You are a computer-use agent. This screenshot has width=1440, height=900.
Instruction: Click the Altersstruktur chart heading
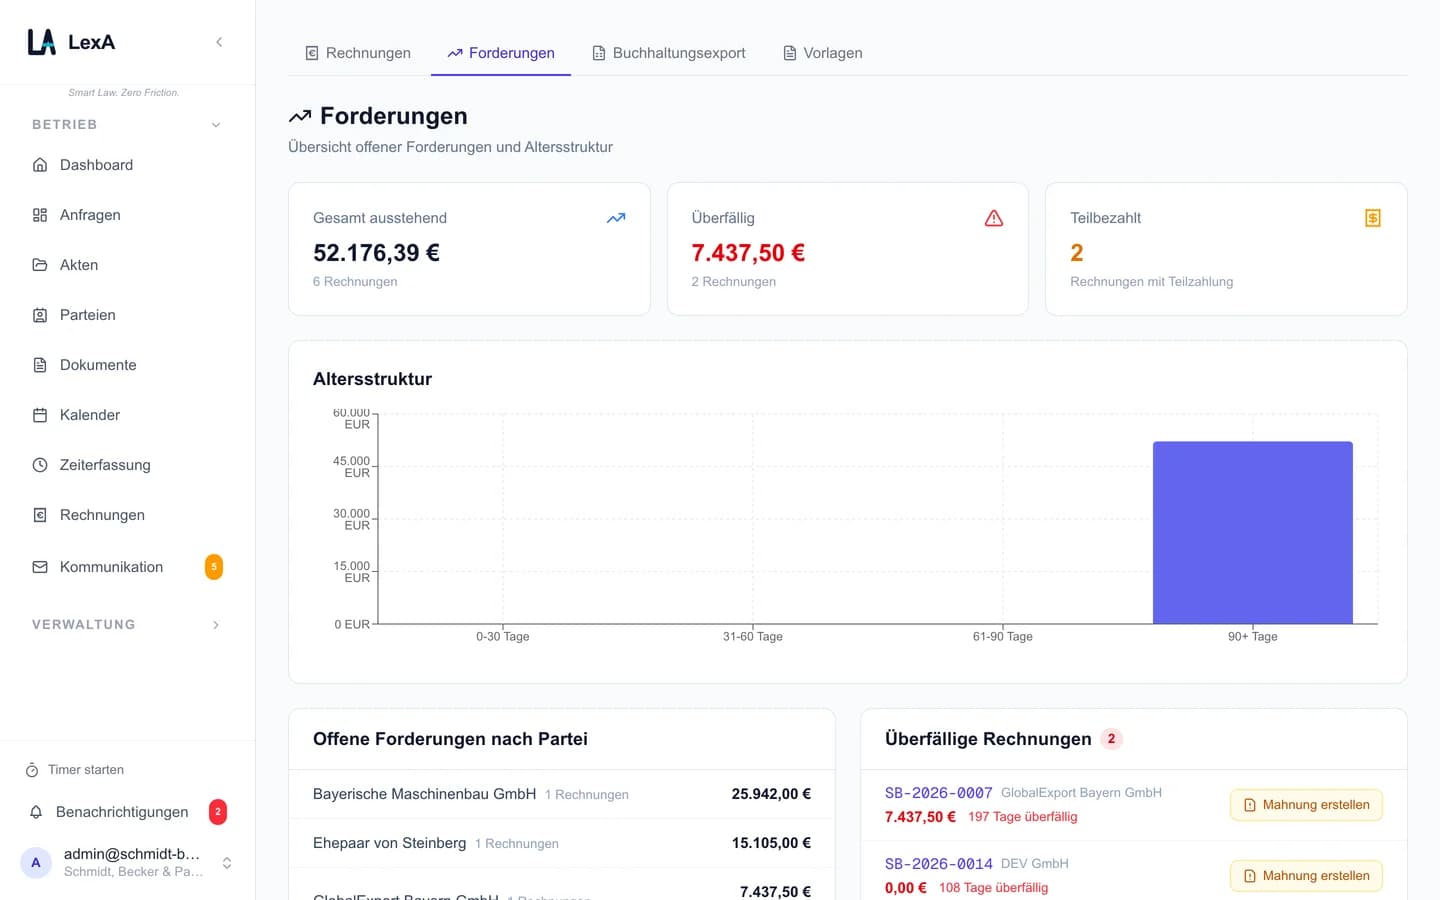[x=373, y=379]
